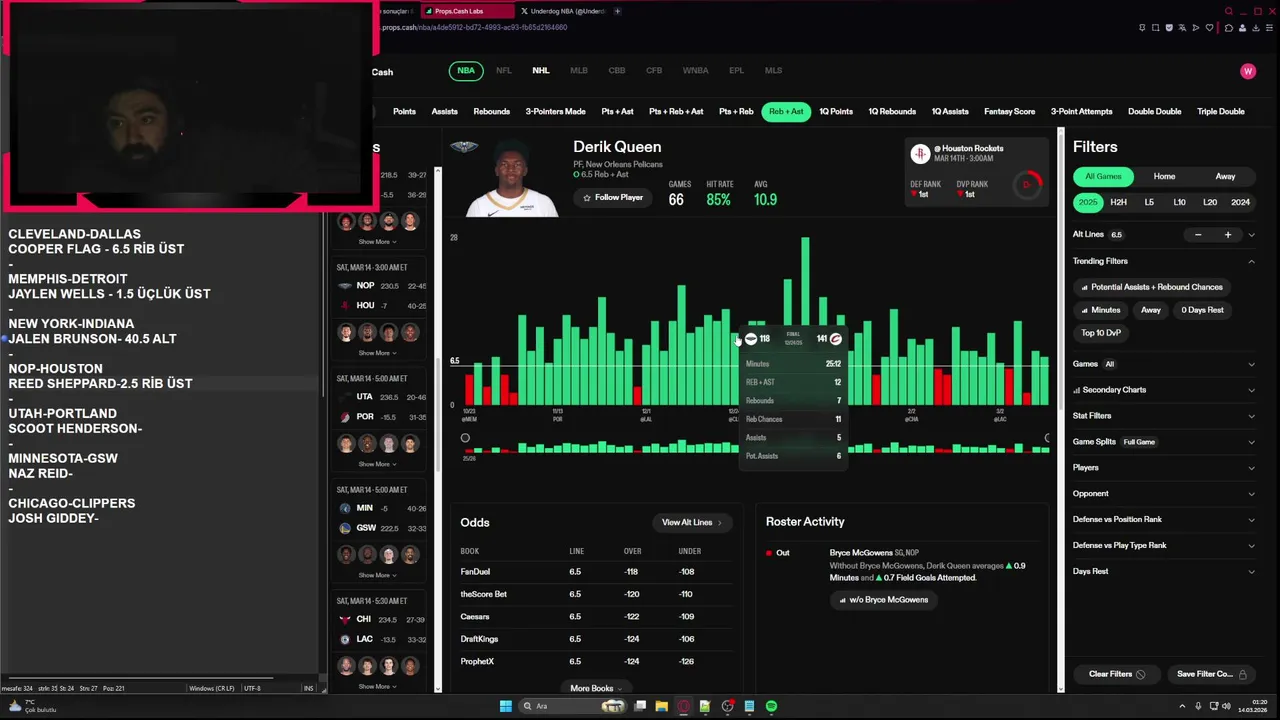Toggle the Top 10 DvP trending filter
The width and height of the screenshot is (1280, 720).
pos(1101,333)
